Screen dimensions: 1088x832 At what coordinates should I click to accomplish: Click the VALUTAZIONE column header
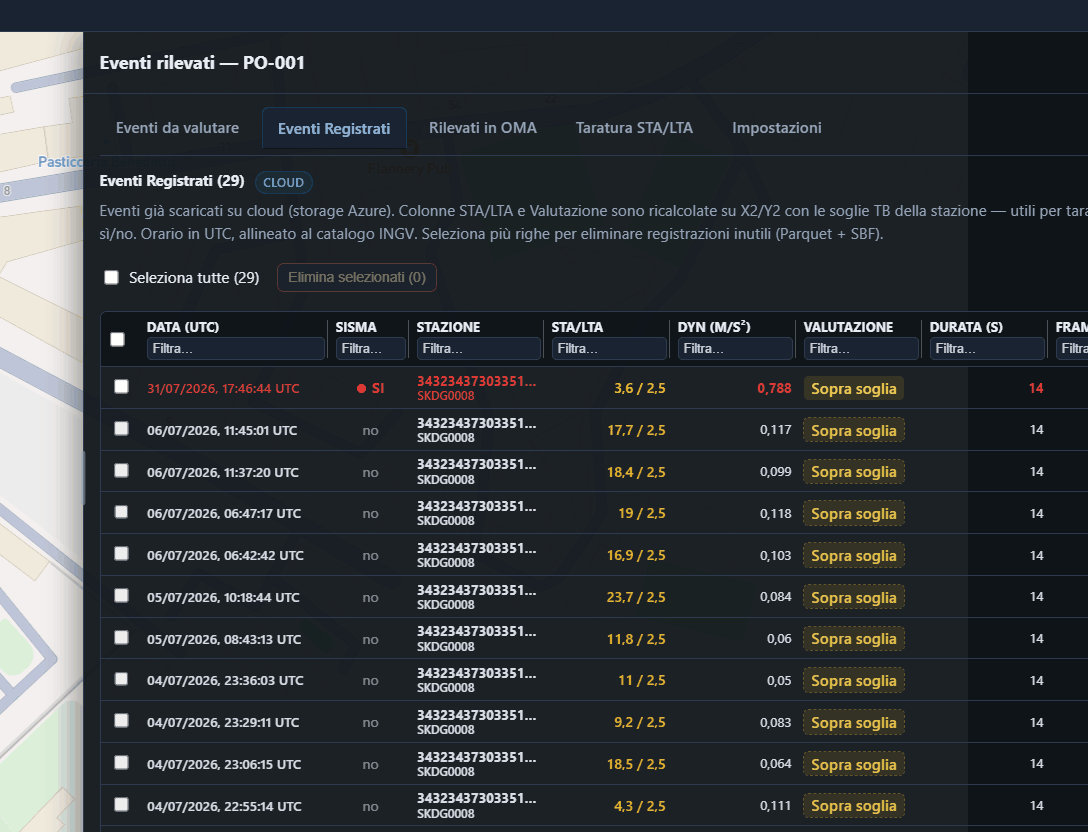pyautogui.click(x=848, y=327)
